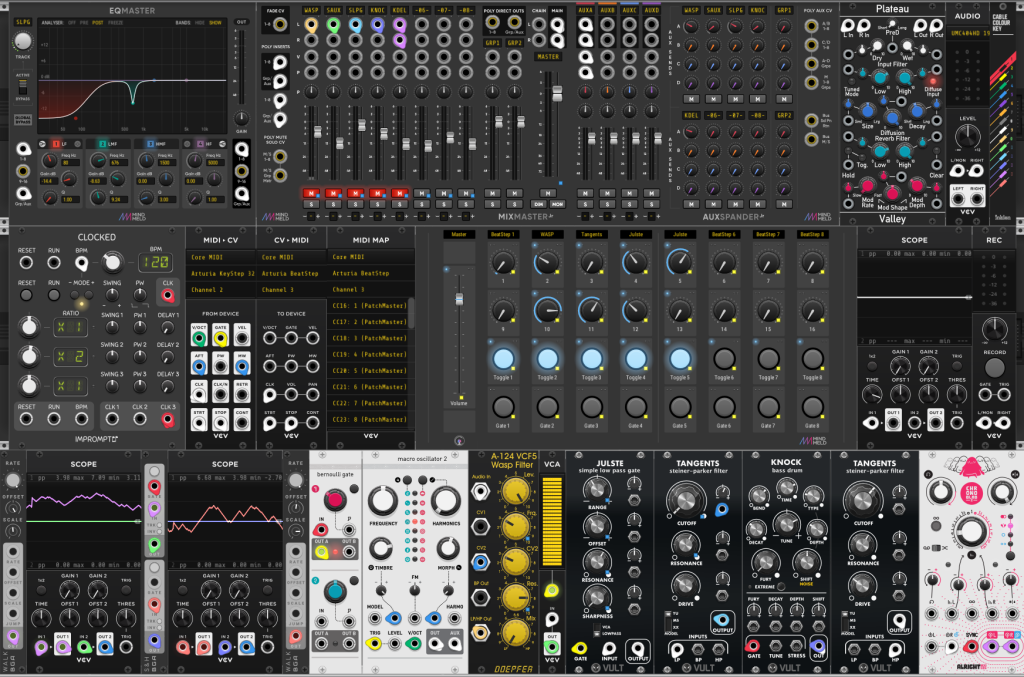The image size is (1024, 677).
Task: Click the teal knob on bernoulli gate
Action: click(x=334, y=591)
